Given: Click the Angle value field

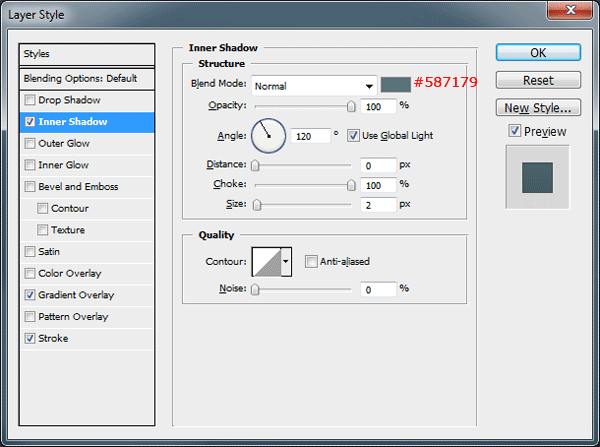Looking at the screenshot, I should pyautogui.click(x=310, y=136).
